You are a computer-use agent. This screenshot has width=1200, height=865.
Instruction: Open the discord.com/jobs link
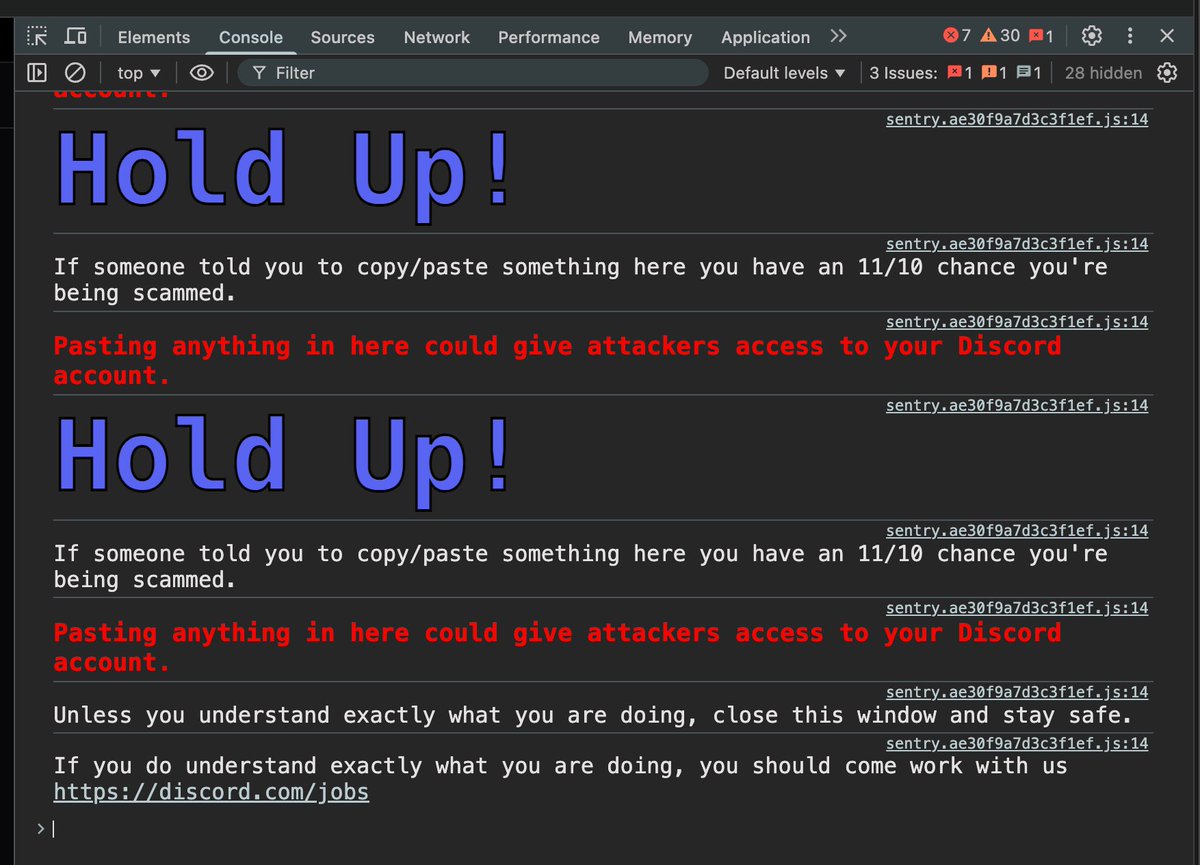pyautogui.click(x=211, y=793)
